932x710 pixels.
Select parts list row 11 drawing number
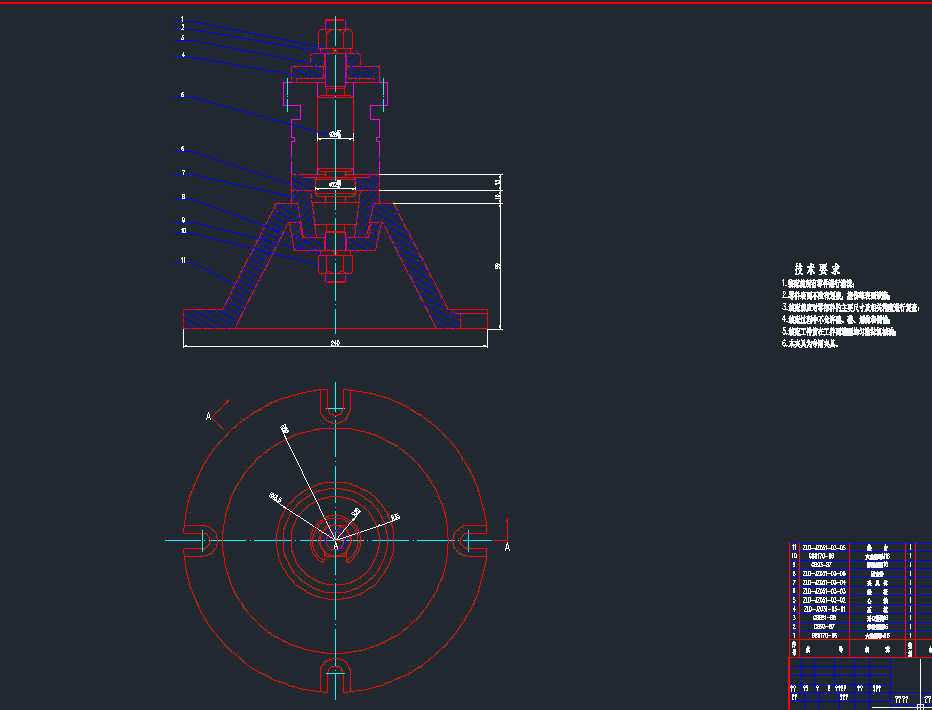tap(824, 547)
